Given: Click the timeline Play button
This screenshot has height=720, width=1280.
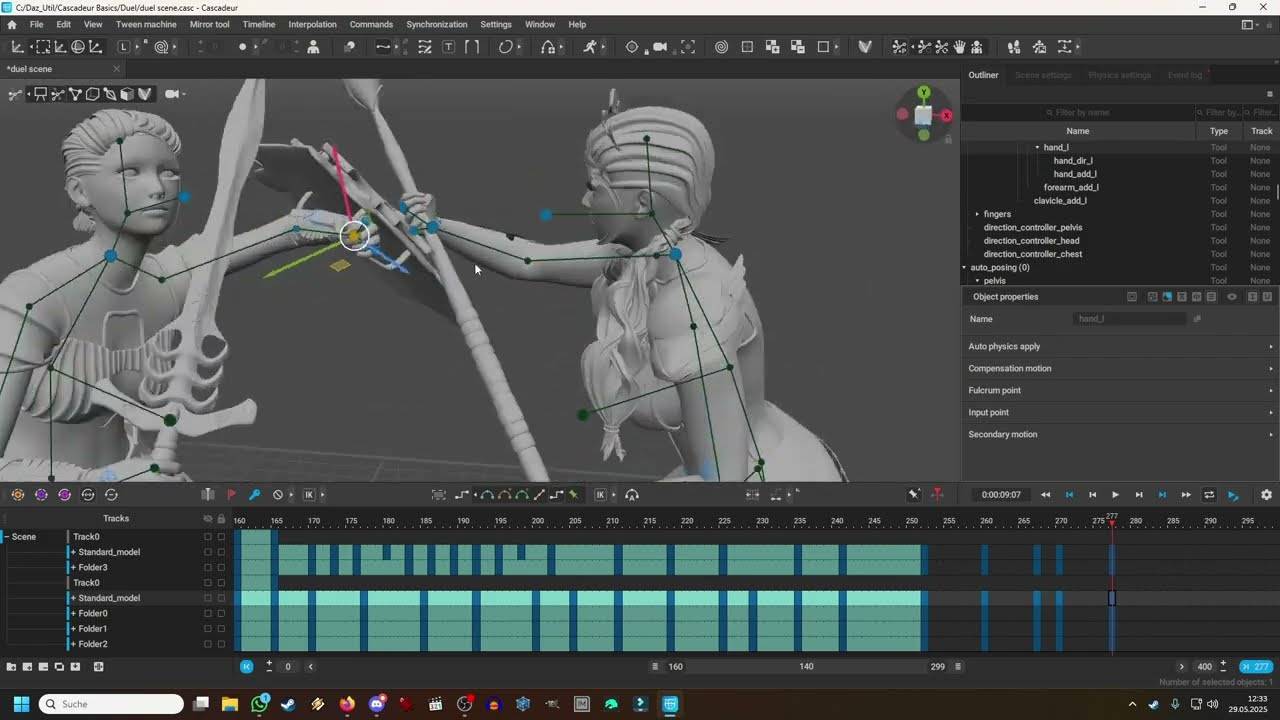Looking at the screenshot, I should pos(1115,495).
